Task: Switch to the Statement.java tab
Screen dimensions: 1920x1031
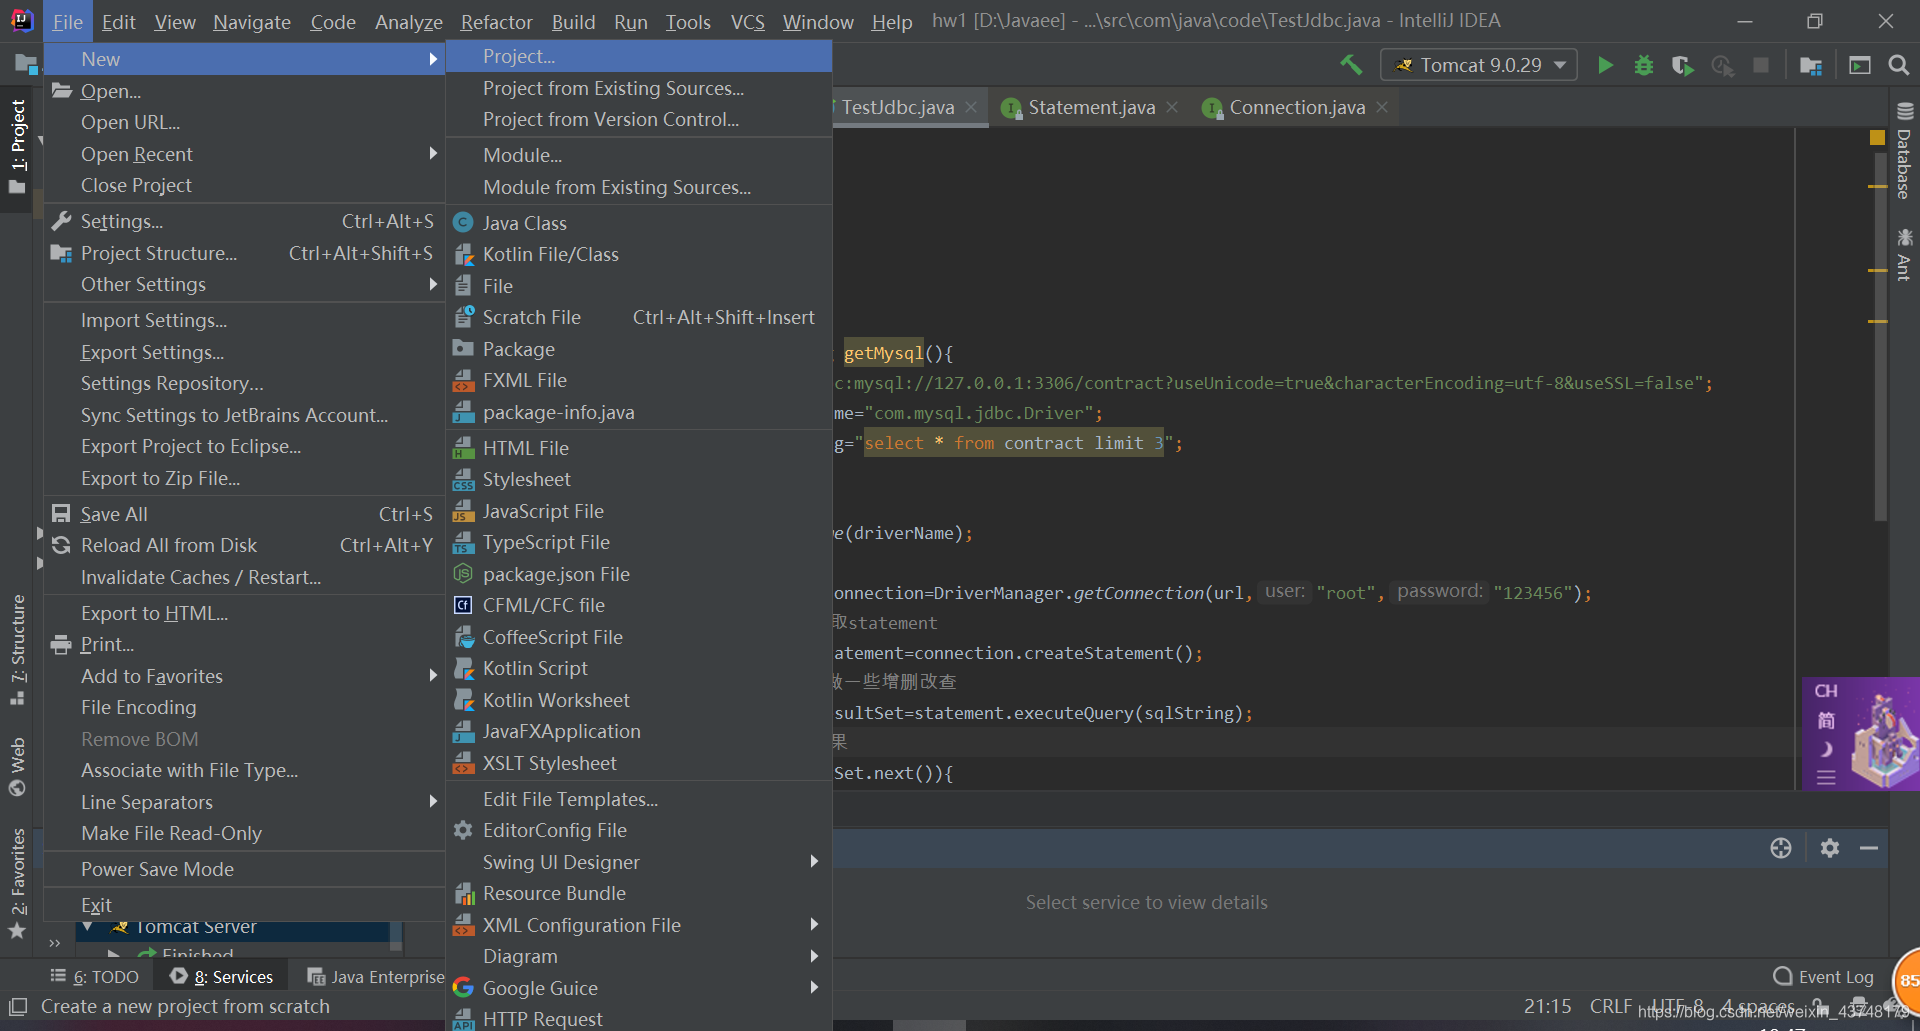Action: click(1091, 107)
